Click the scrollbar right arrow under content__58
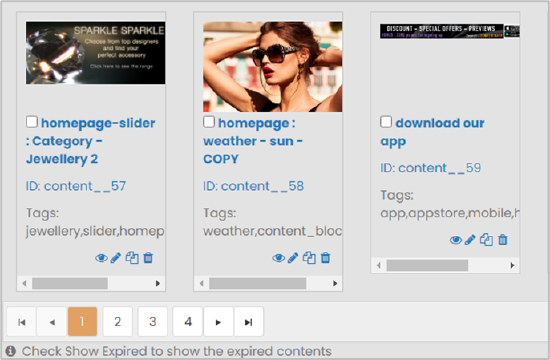The image size is (550, 360). (335, 283)
